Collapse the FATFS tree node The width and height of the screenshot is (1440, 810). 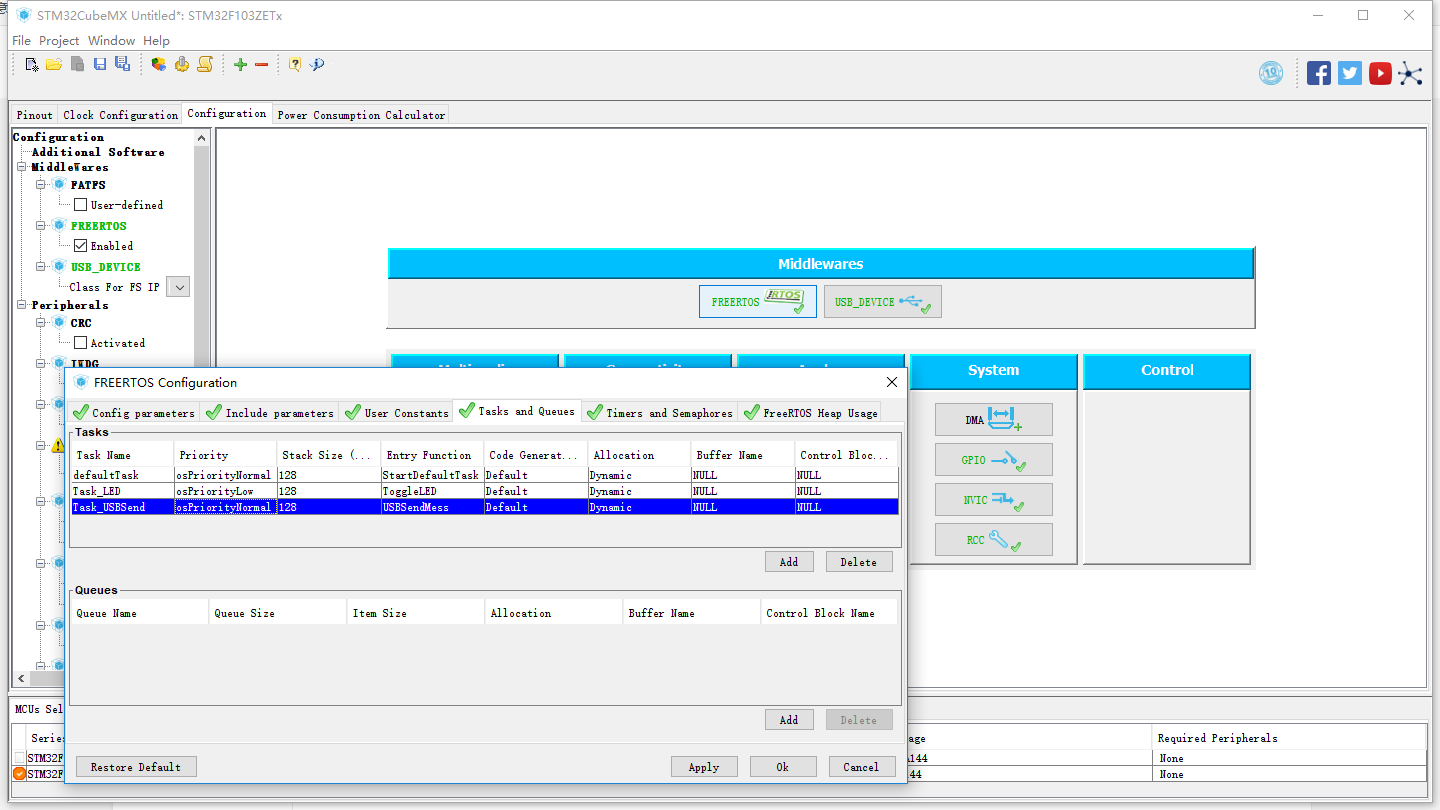(41, 185)
